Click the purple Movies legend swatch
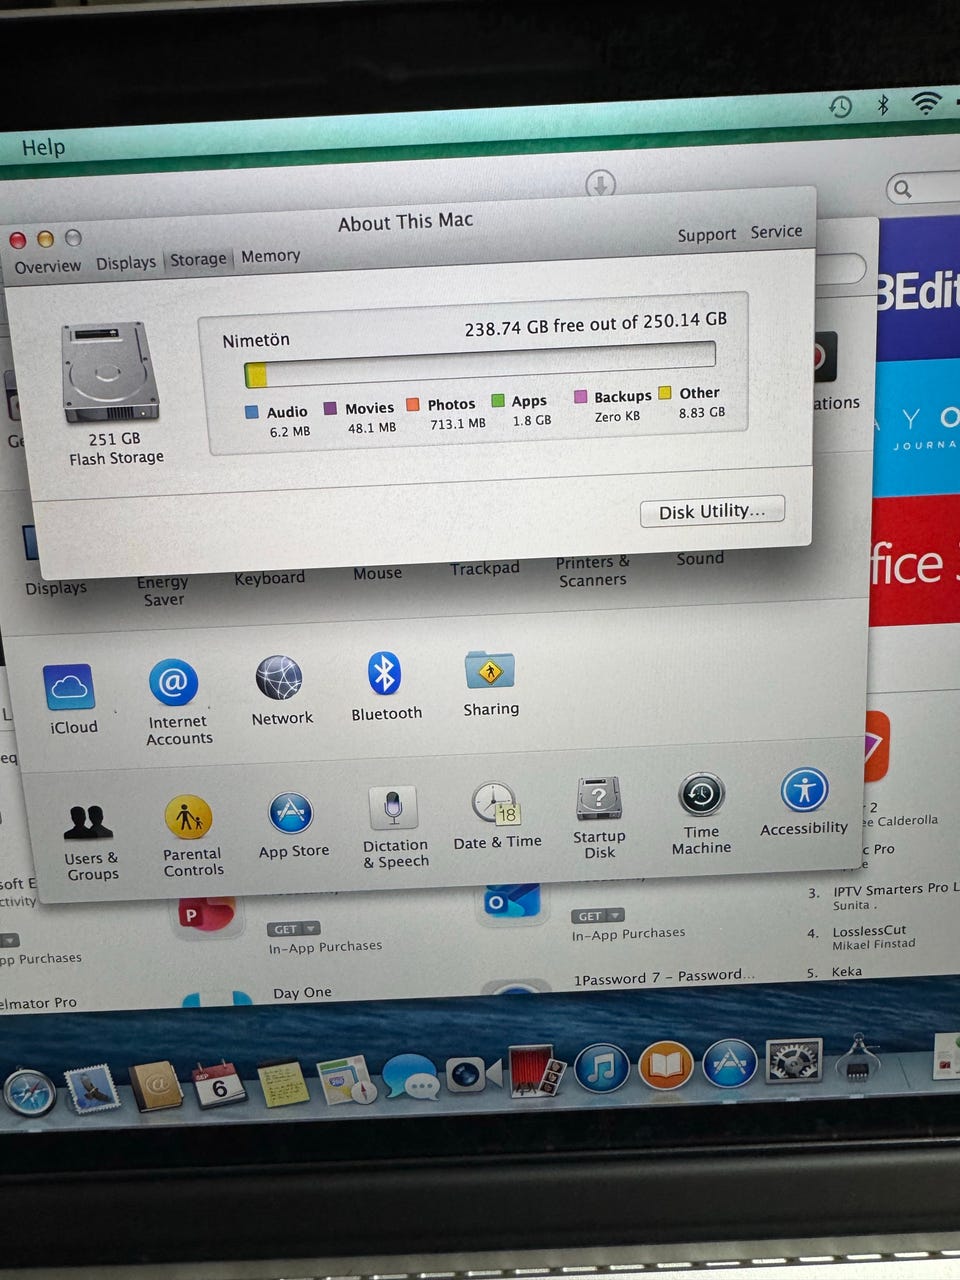Viewport: 960px width, 1280px height. (x=331, y=408)
